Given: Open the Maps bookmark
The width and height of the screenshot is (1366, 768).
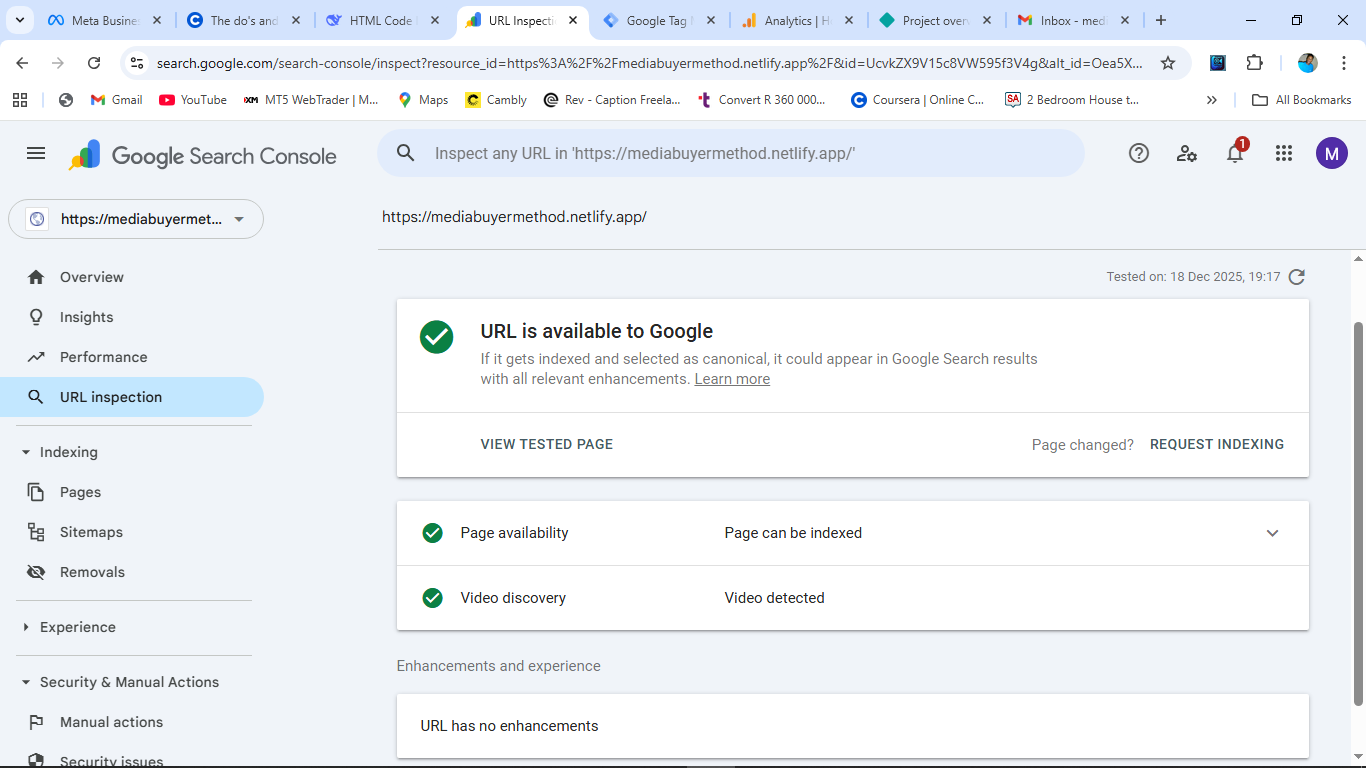Looking at the screenshot, I should 423,100.
